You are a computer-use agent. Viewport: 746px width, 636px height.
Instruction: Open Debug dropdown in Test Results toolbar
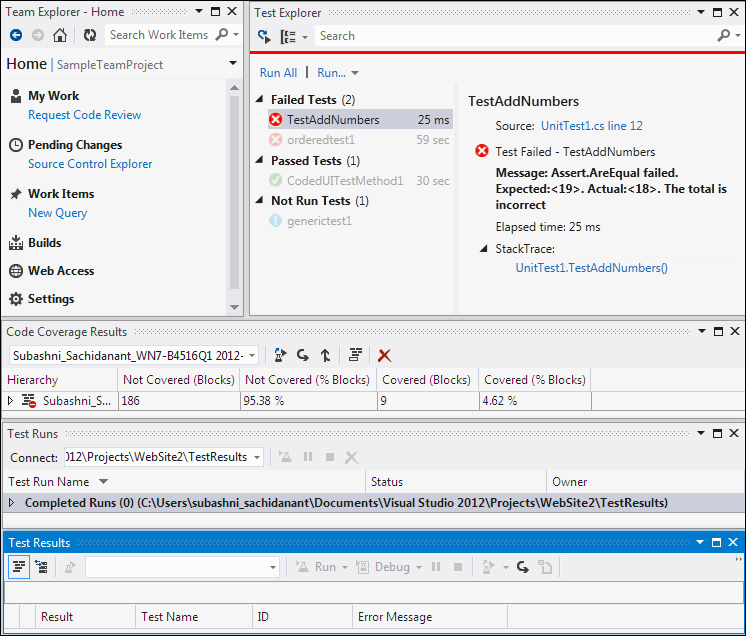[x=419, y=567]
